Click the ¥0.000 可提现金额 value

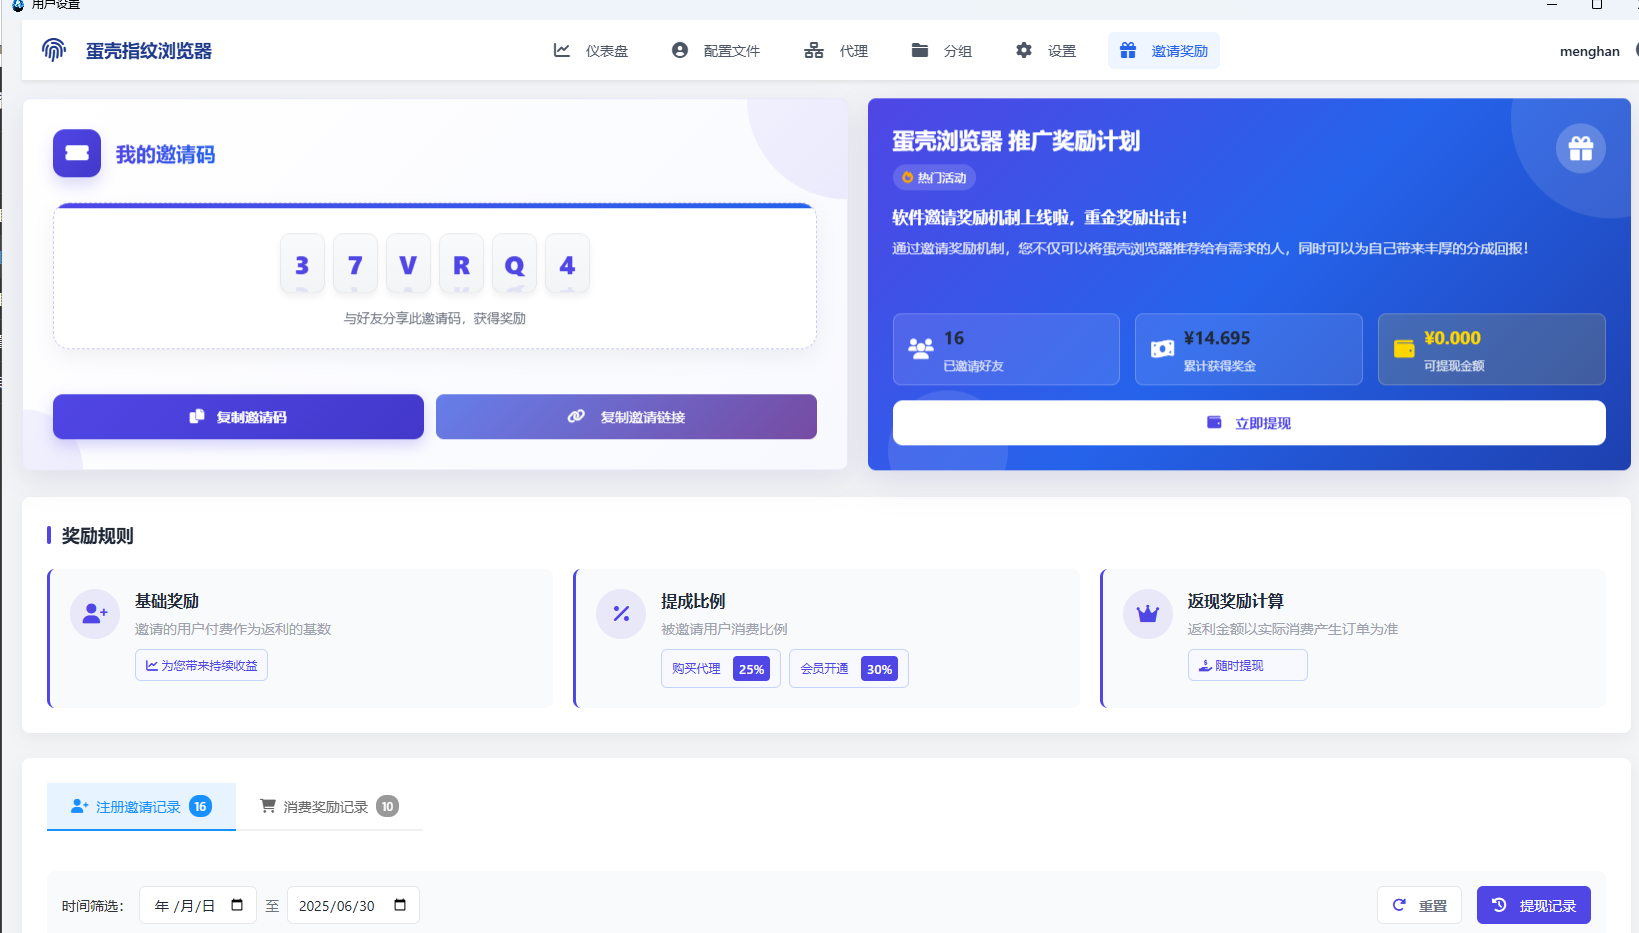[1452, 338]
